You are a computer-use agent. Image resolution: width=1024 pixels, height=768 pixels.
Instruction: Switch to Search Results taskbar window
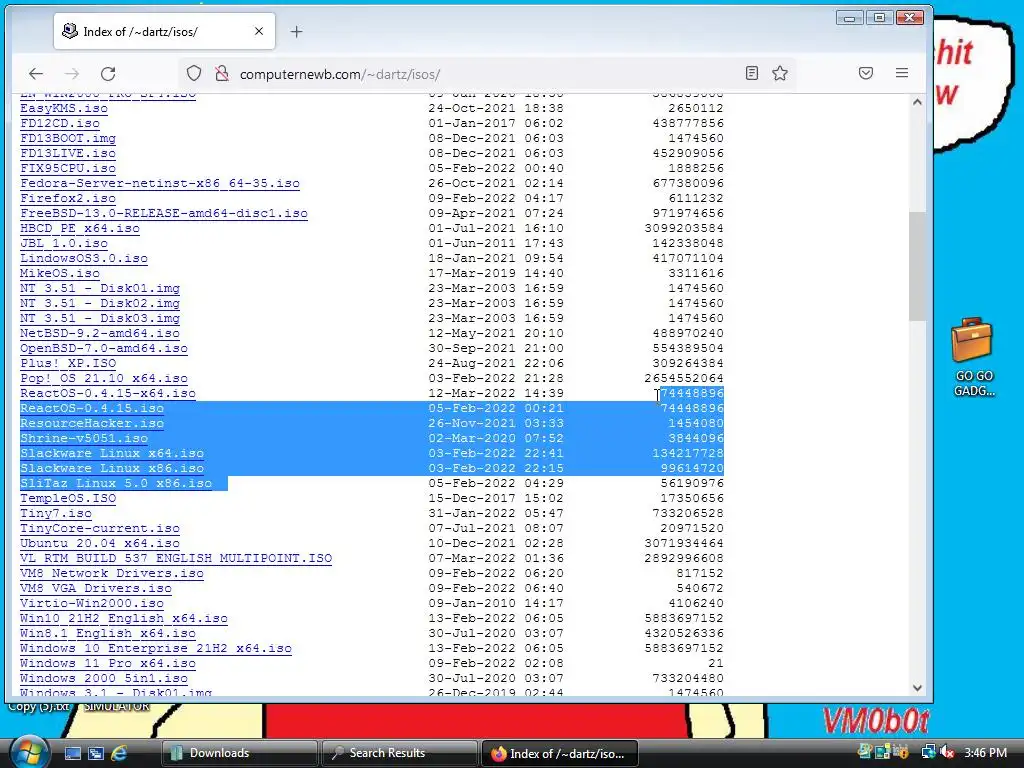point(400,753)
